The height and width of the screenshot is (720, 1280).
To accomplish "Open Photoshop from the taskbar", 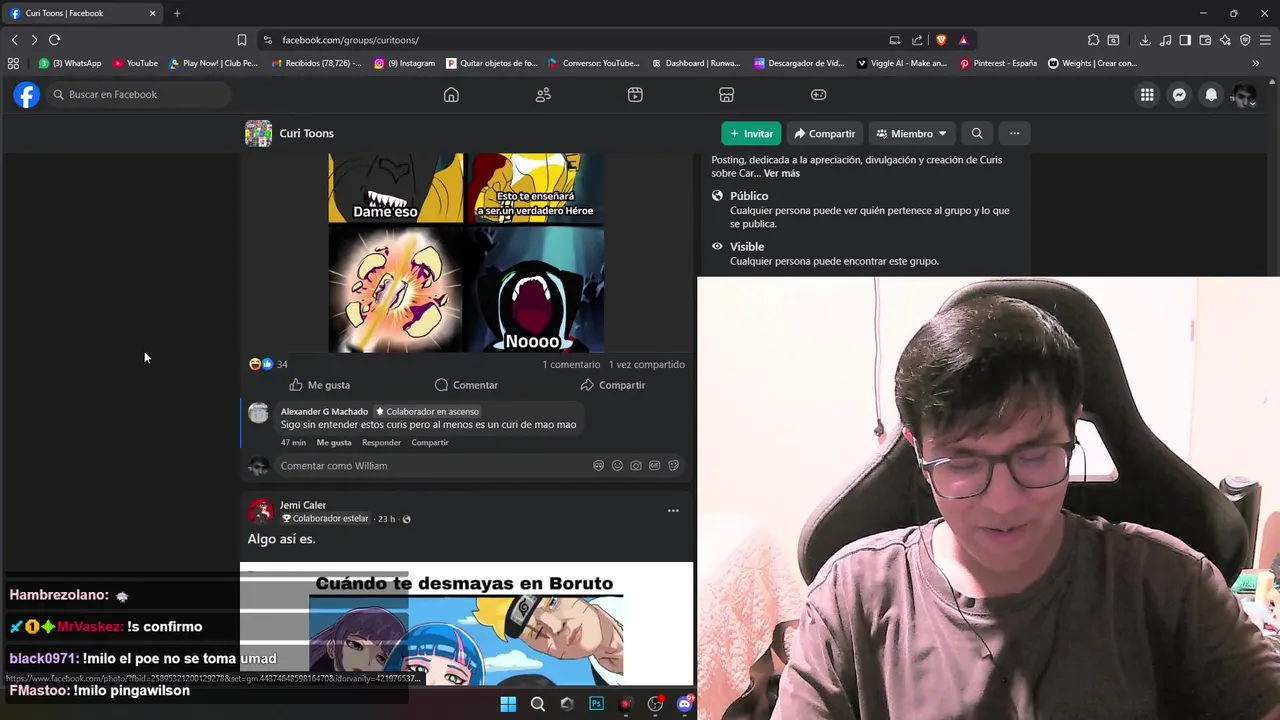I will (x=596, y=704).
